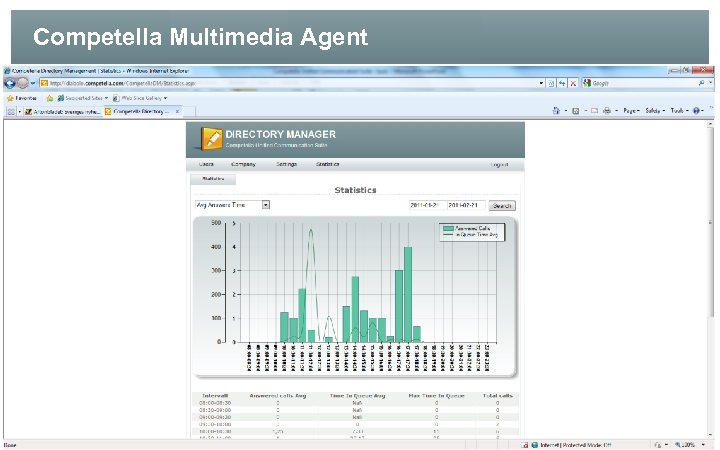This screenshot has height=450, width=720.
Task: Open the search provider options dropdown
Action: (x=710, y=83)
